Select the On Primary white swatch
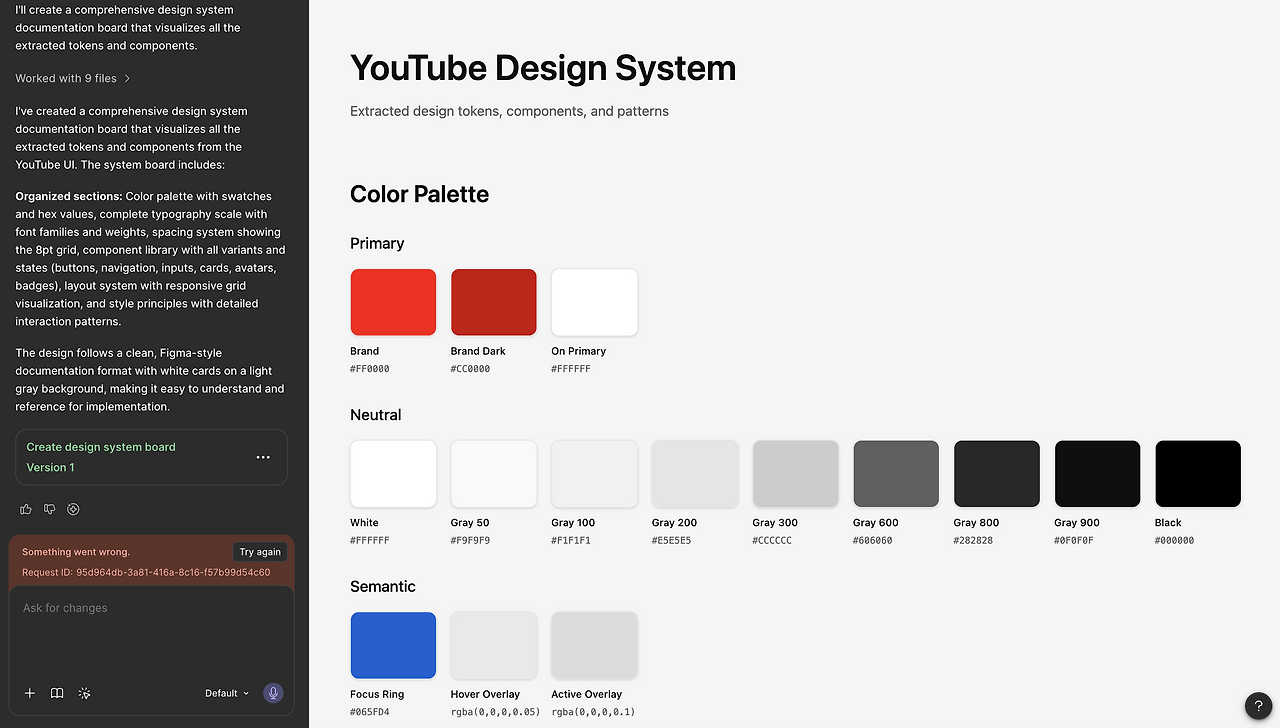This screenshot has height=728, width=1280. point(594,302)
